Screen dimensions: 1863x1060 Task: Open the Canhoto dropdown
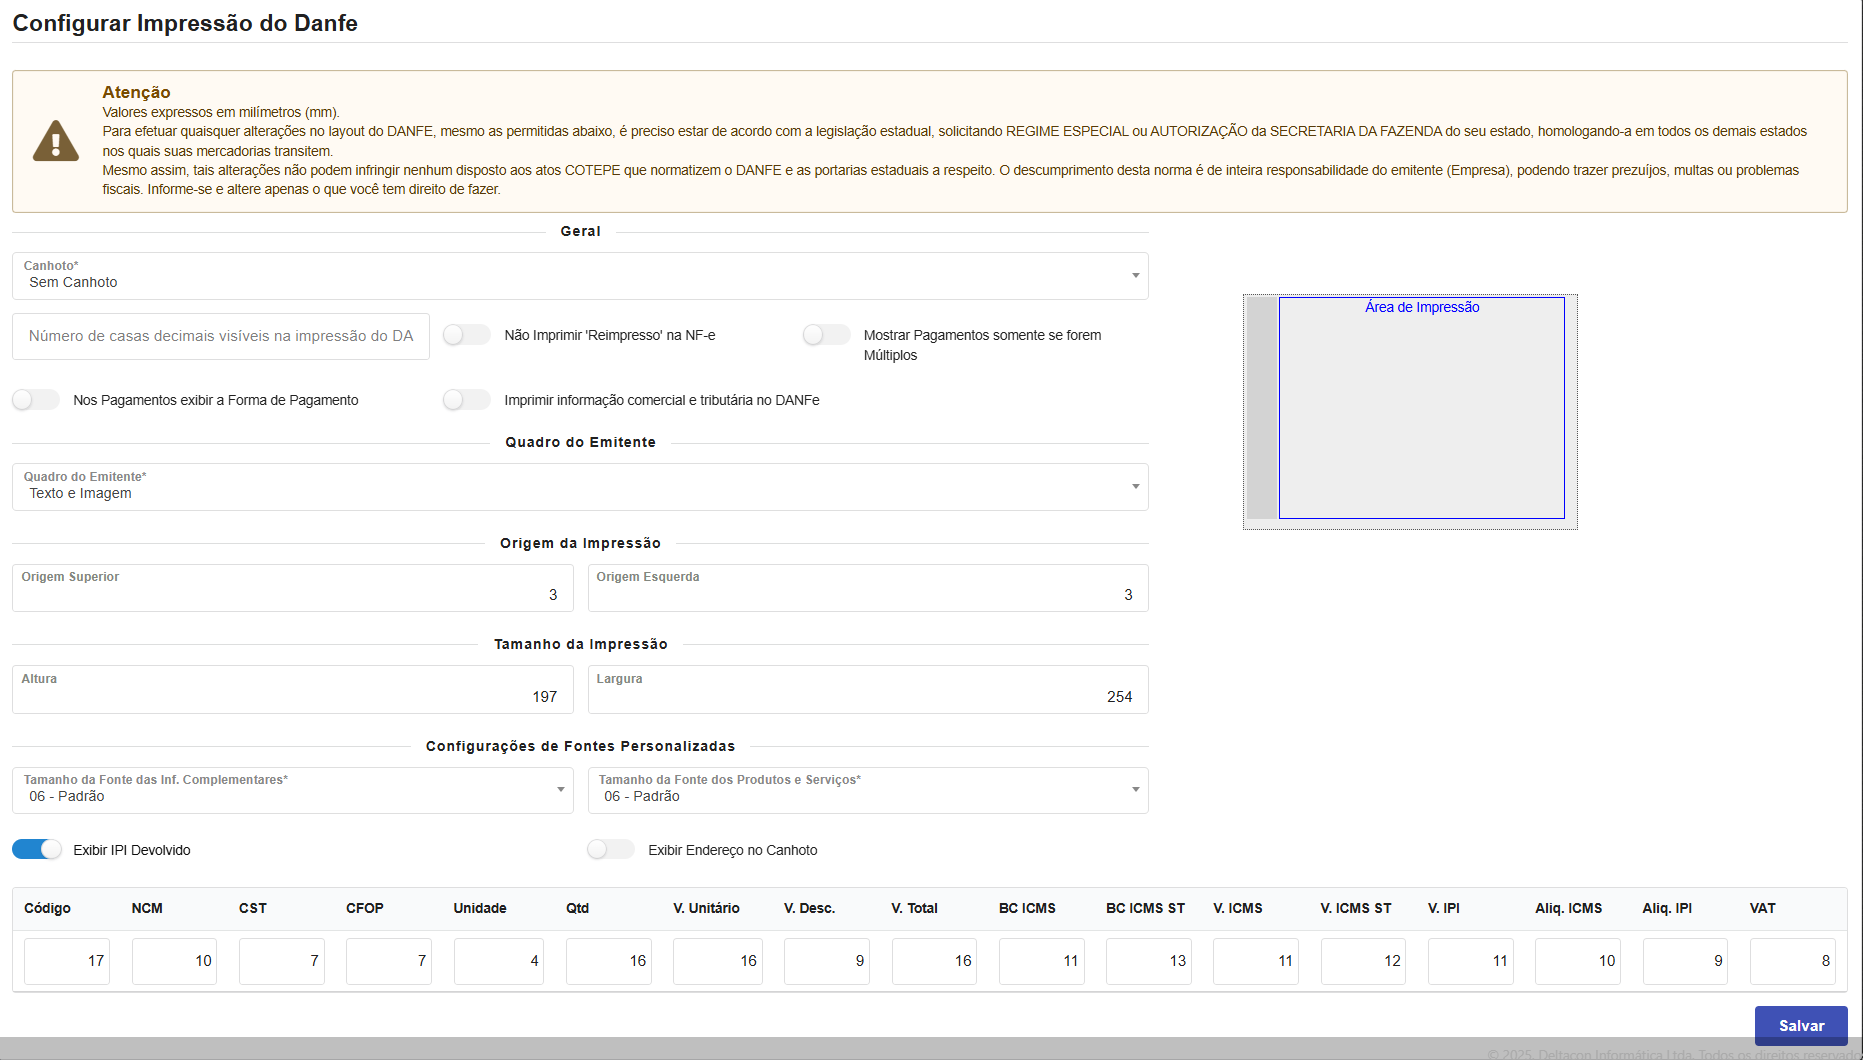click(x=580, y=276)
